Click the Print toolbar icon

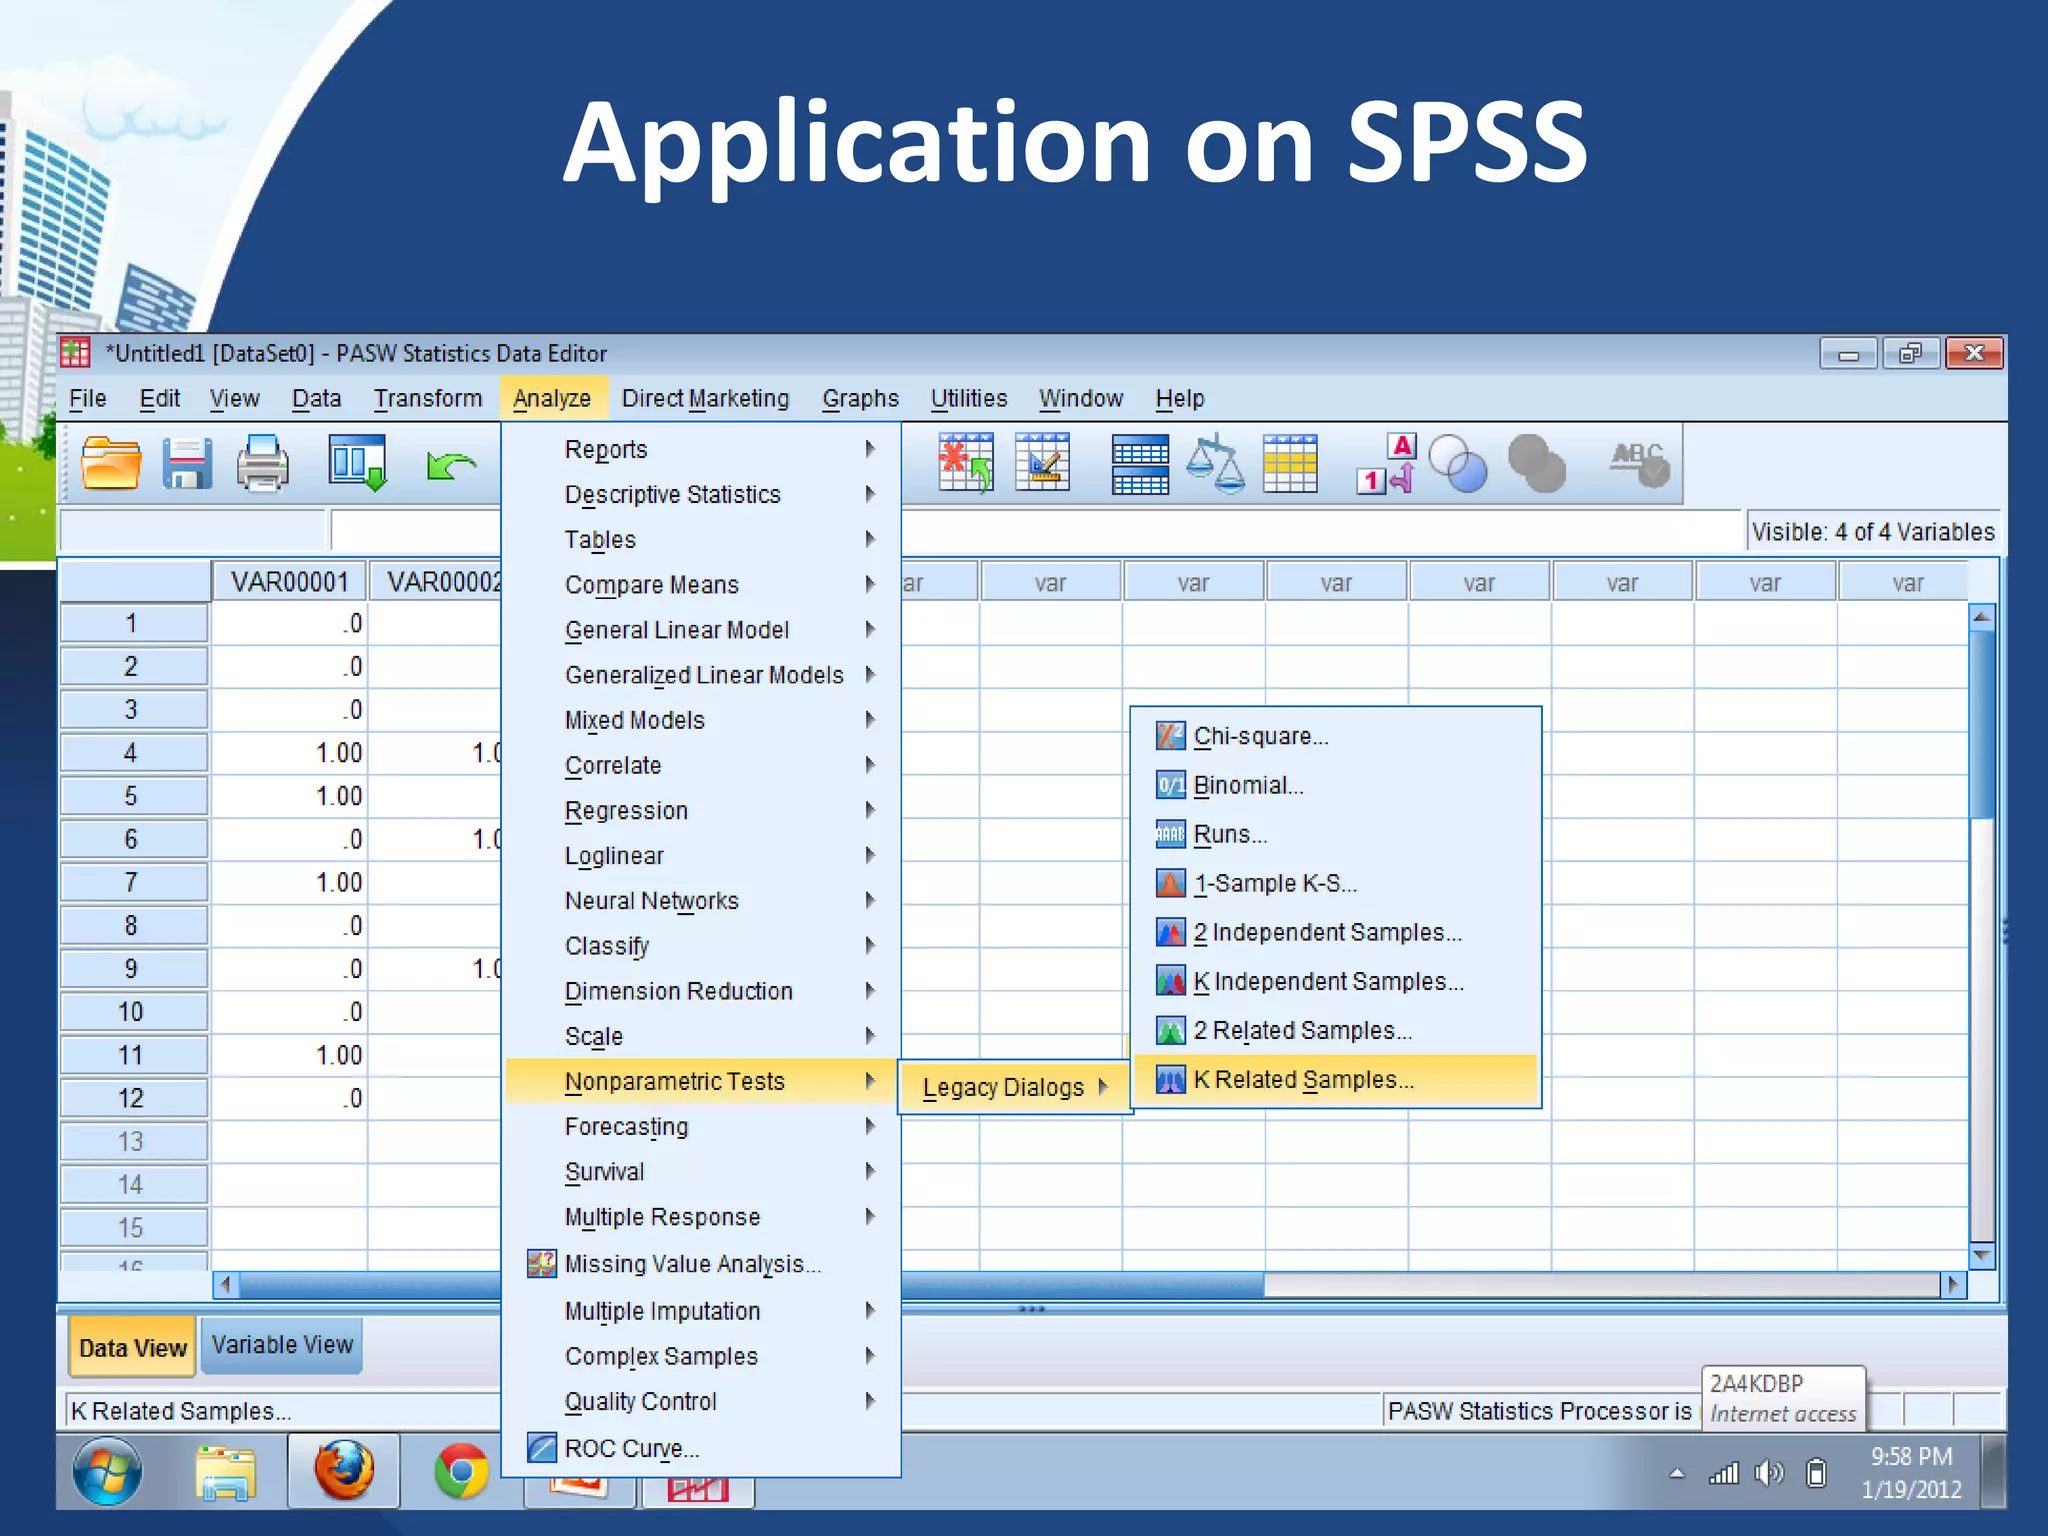click(263, 464)
